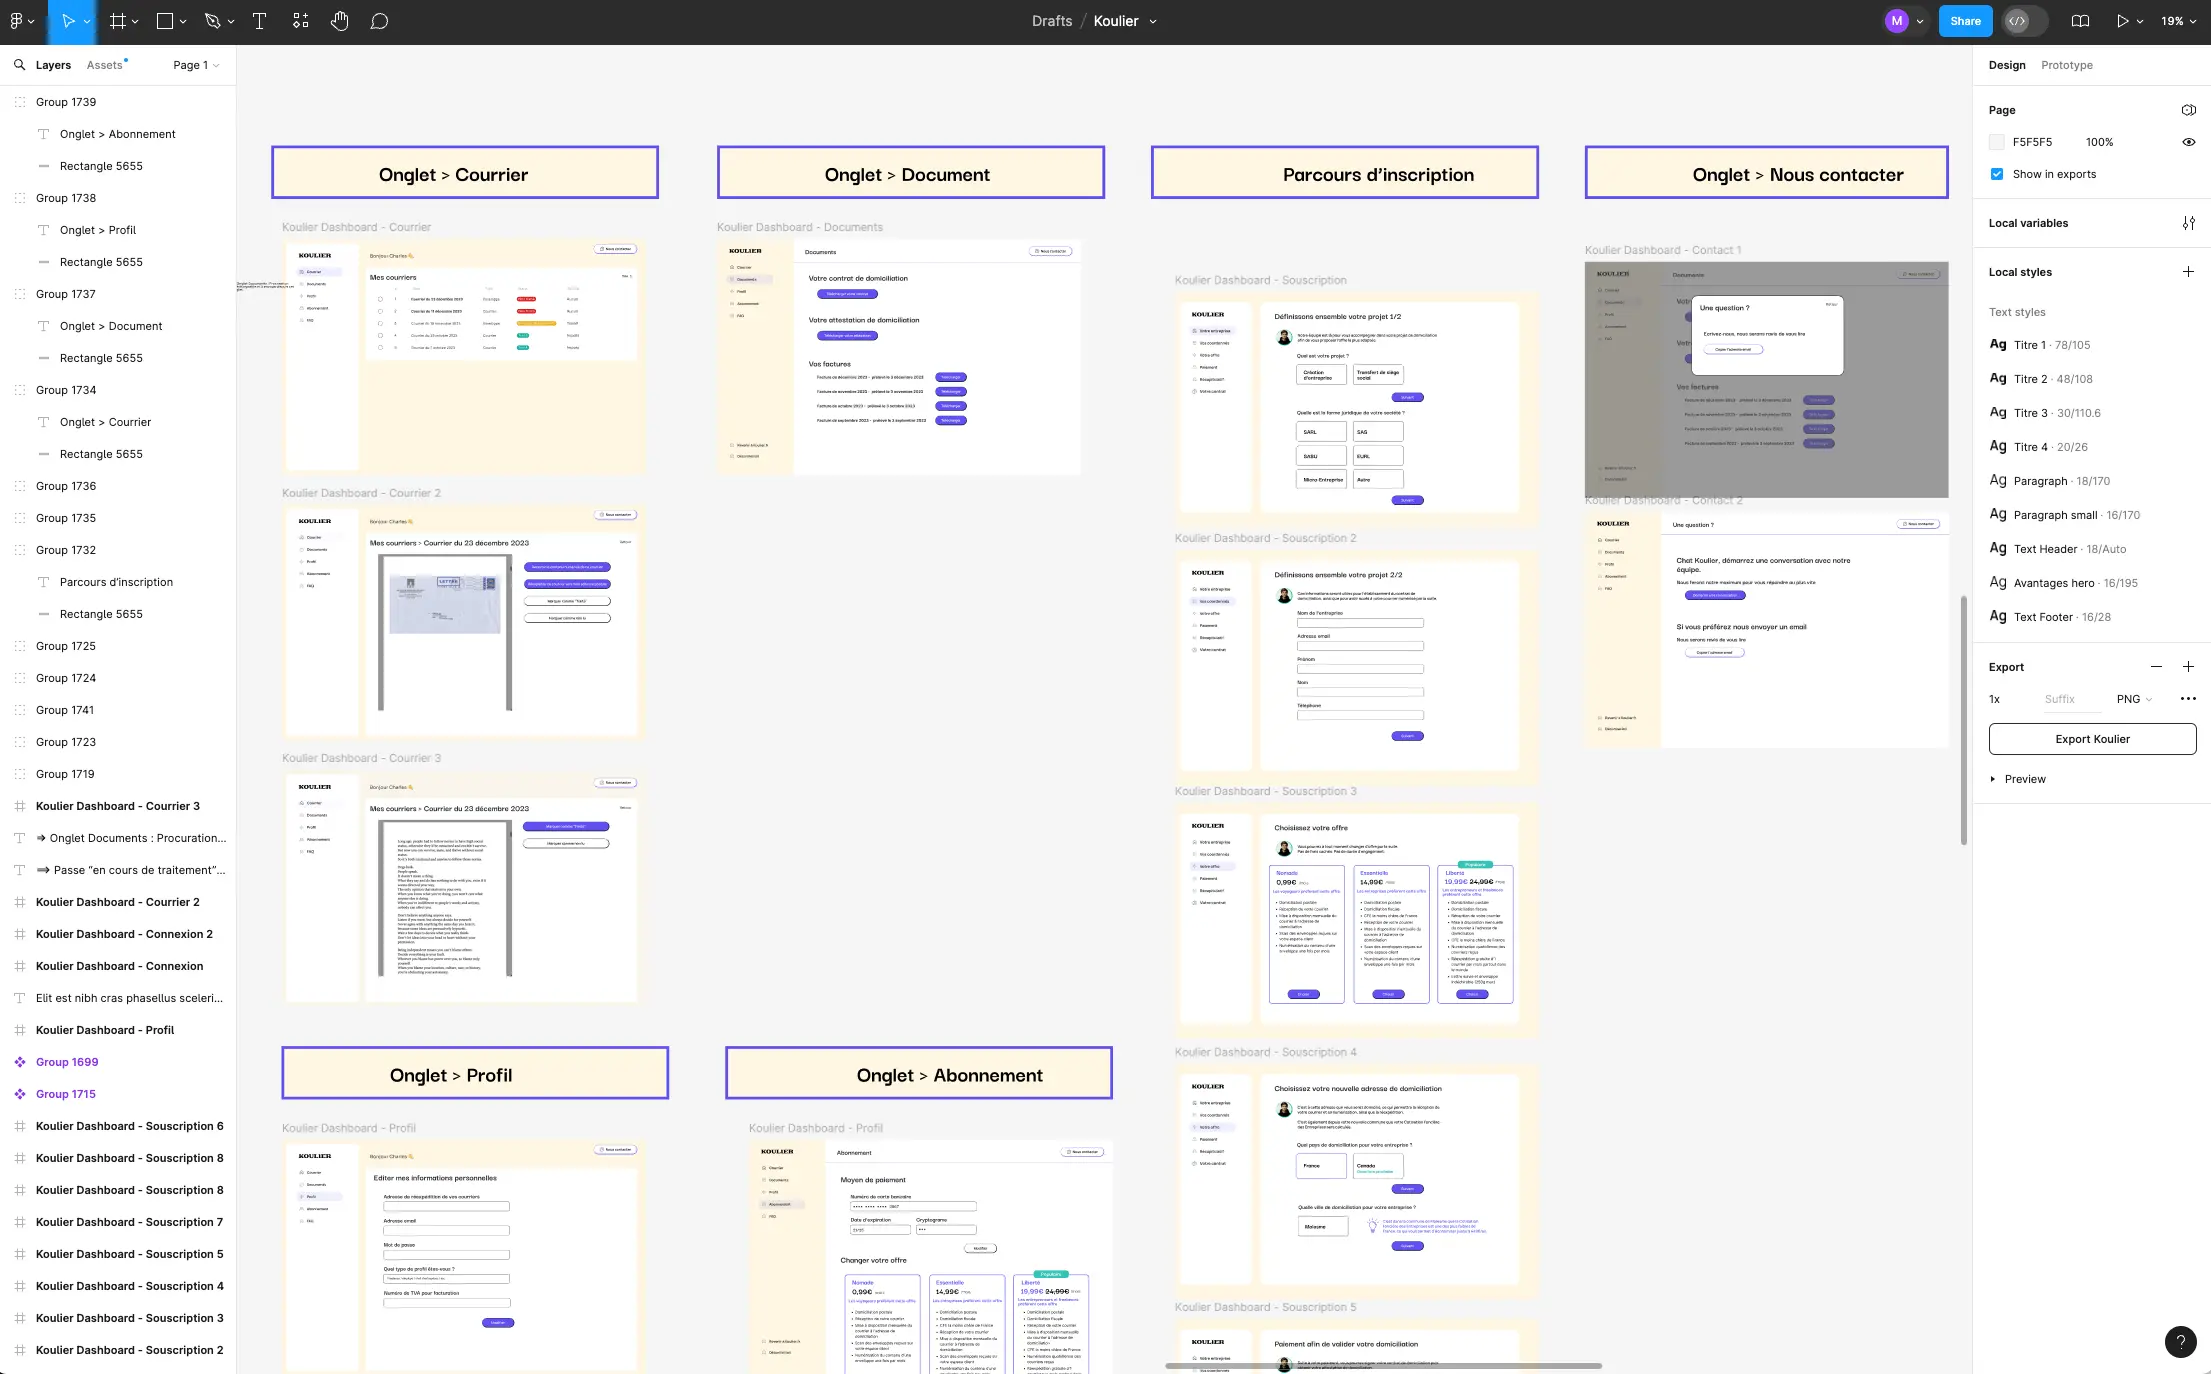Open the Figma main menu icon
This screenshot has width=2211, height=1374.
[16, 21]
